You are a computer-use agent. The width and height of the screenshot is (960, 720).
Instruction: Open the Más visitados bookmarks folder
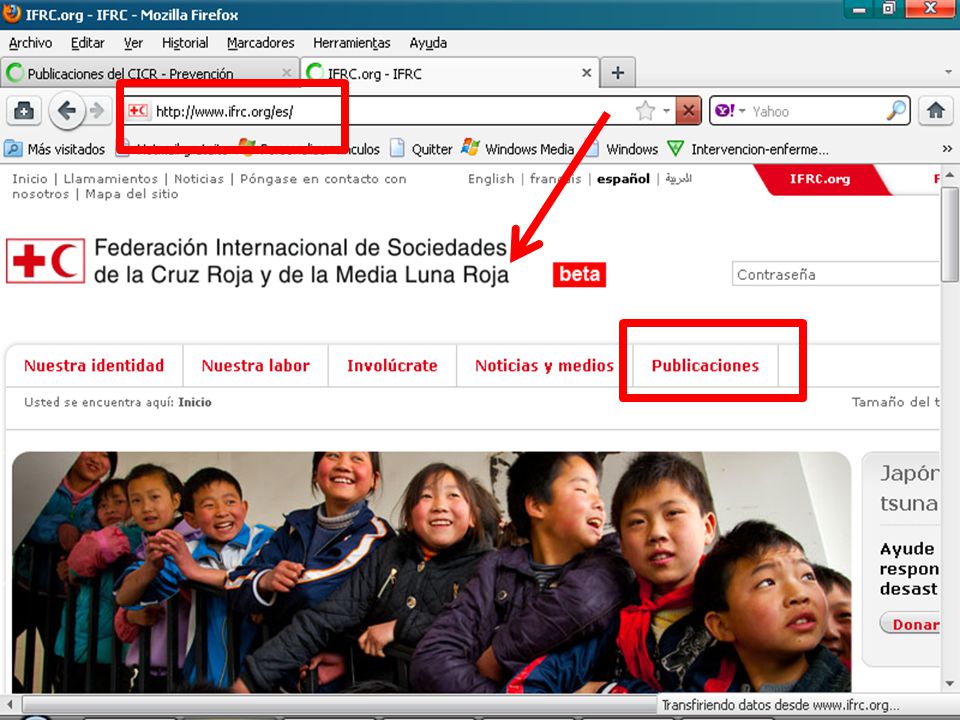pos(54,149)
